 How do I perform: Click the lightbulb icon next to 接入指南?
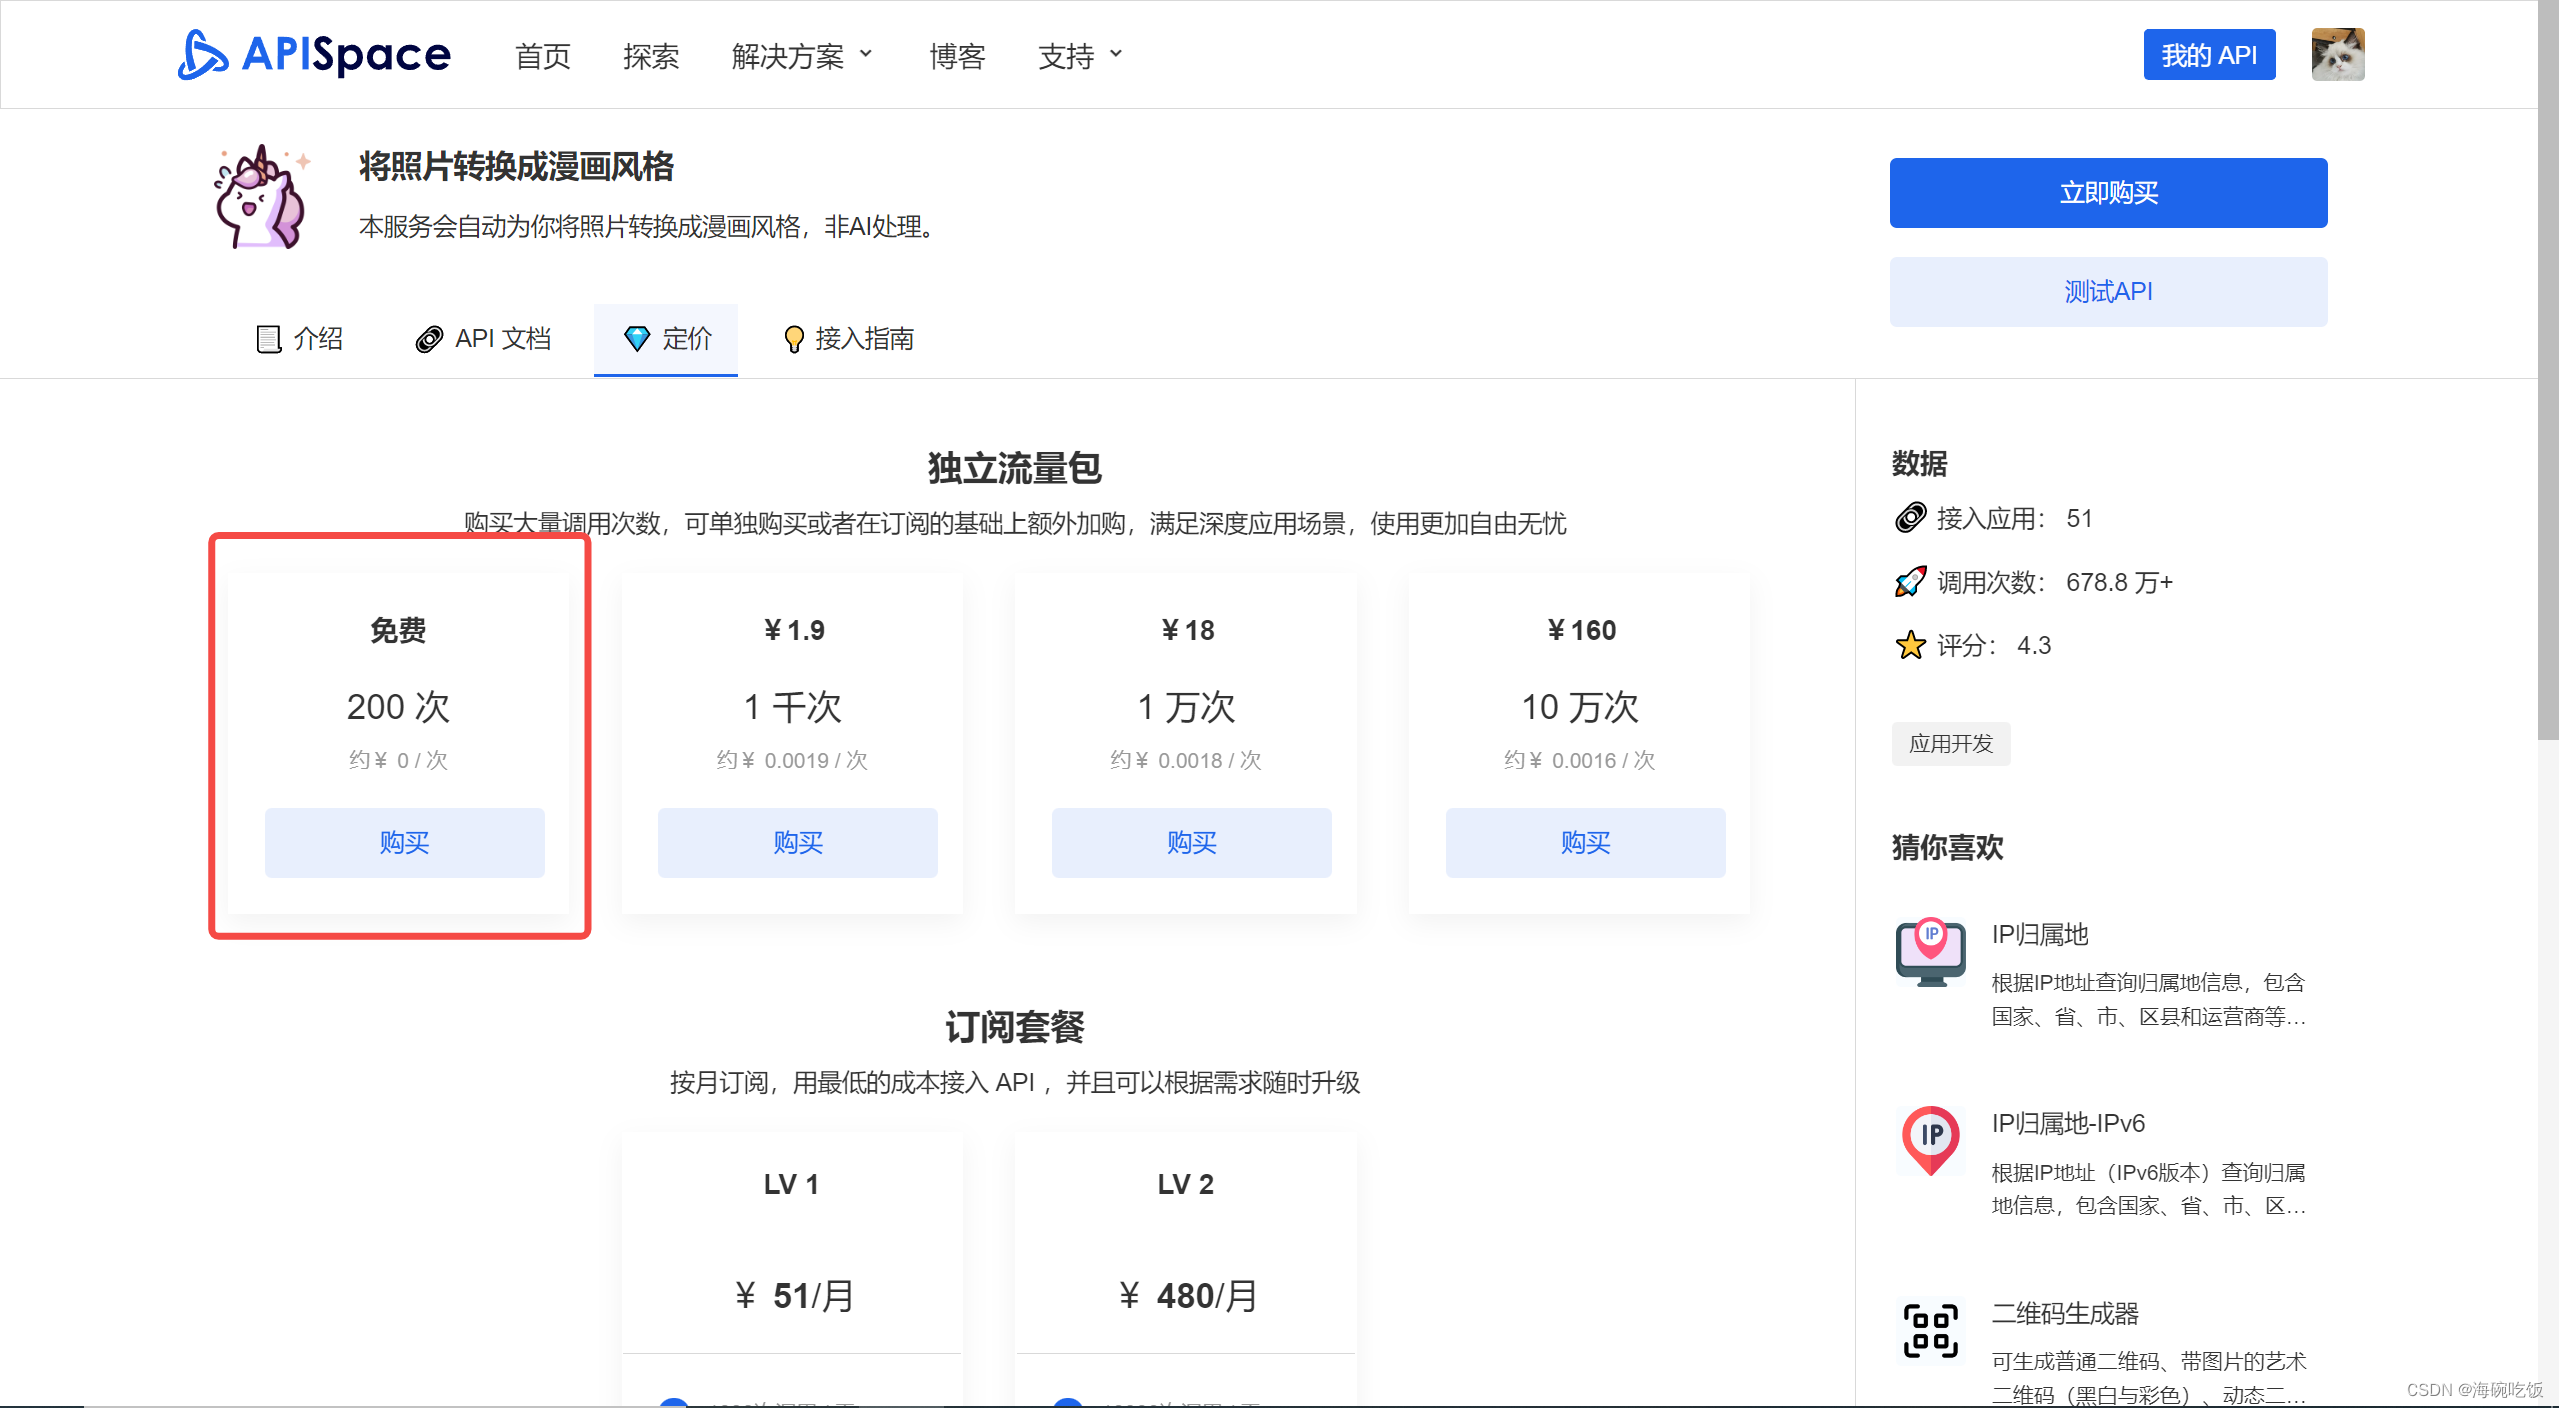pyautogui.click(x=793, y=339)
